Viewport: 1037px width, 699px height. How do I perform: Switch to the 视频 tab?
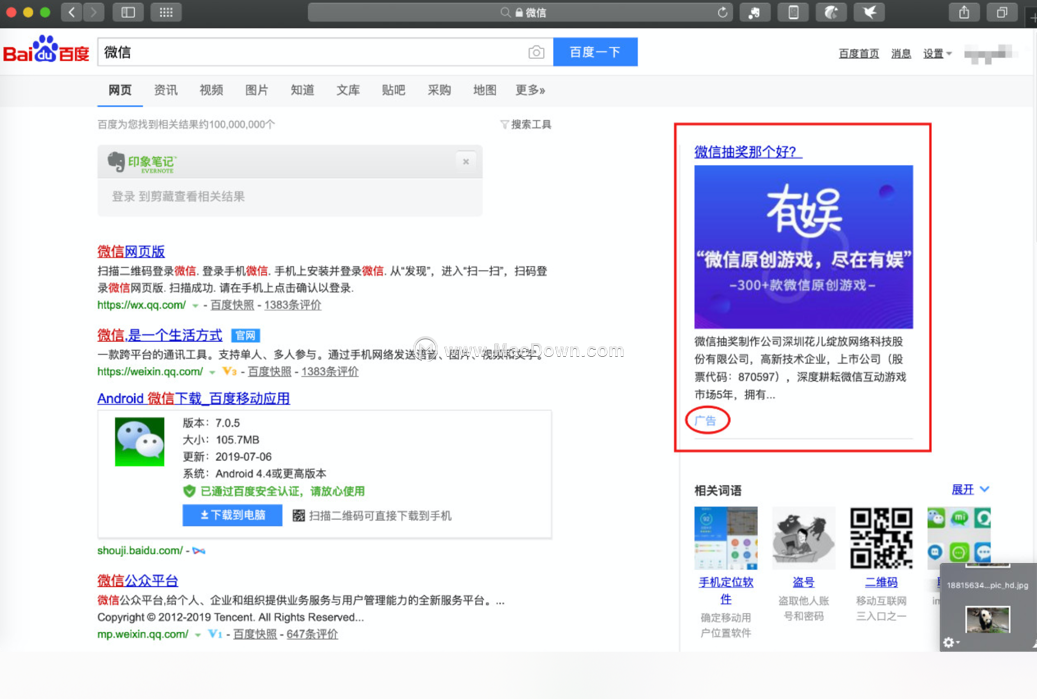[x=212, y=90]
